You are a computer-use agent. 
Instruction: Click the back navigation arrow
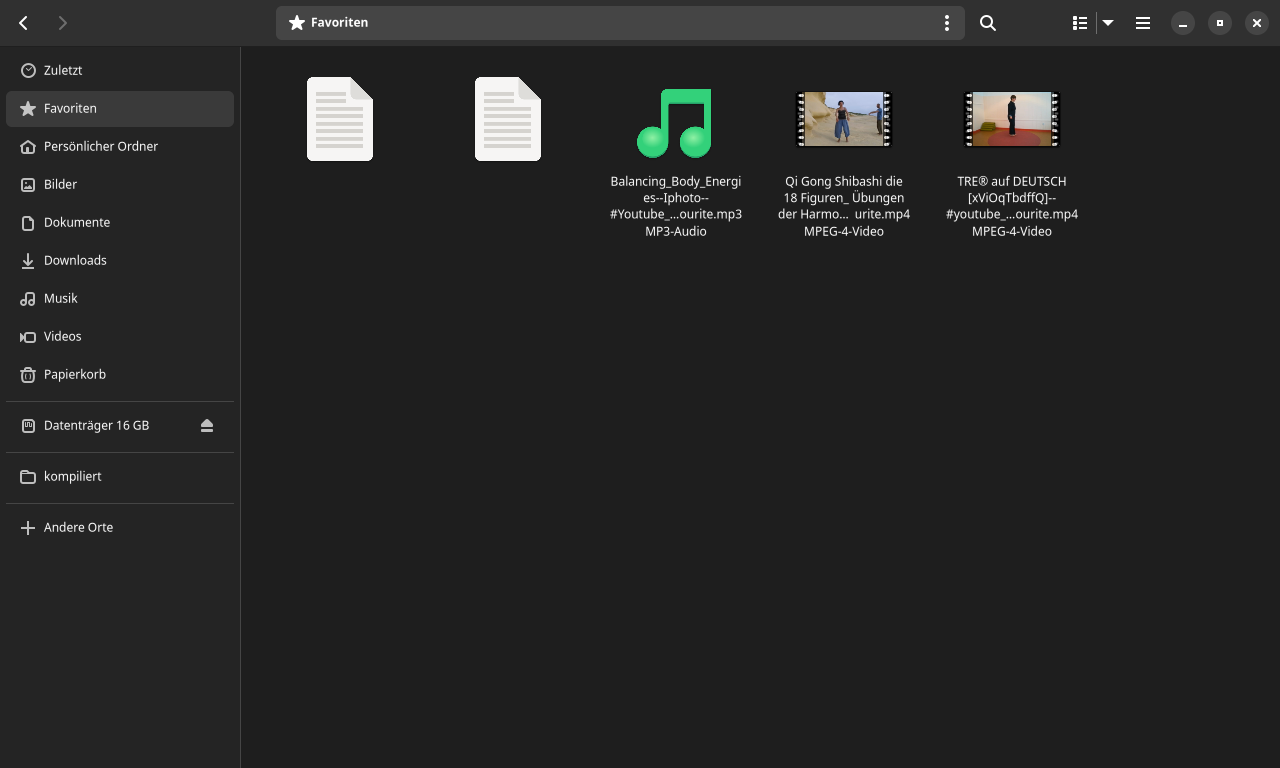[x=24, y=23]
